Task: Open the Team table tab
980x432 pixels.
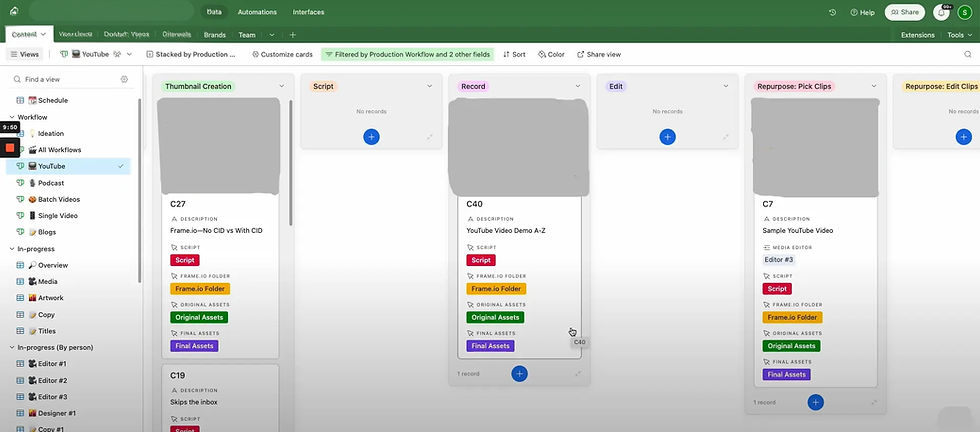Action: tap(247, 35)
